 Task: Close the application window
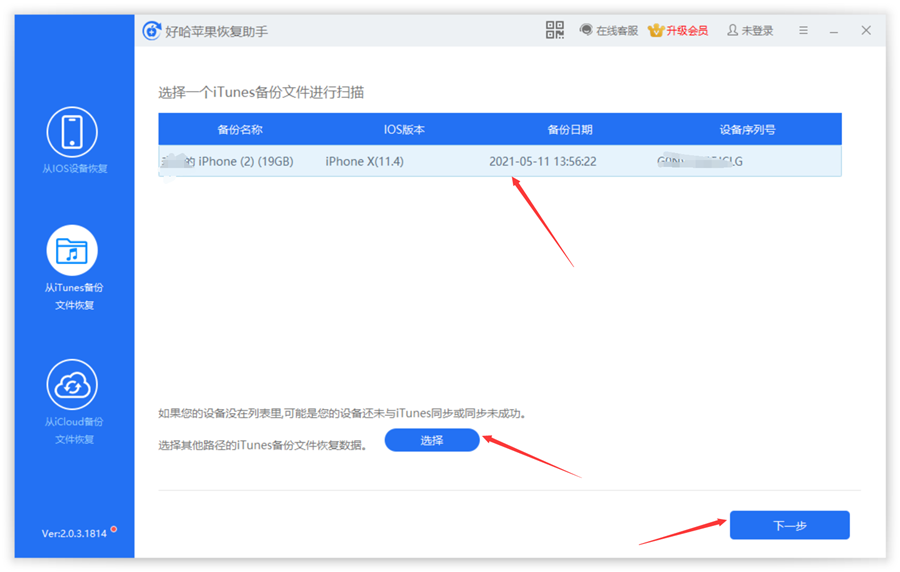pos(866,30)
